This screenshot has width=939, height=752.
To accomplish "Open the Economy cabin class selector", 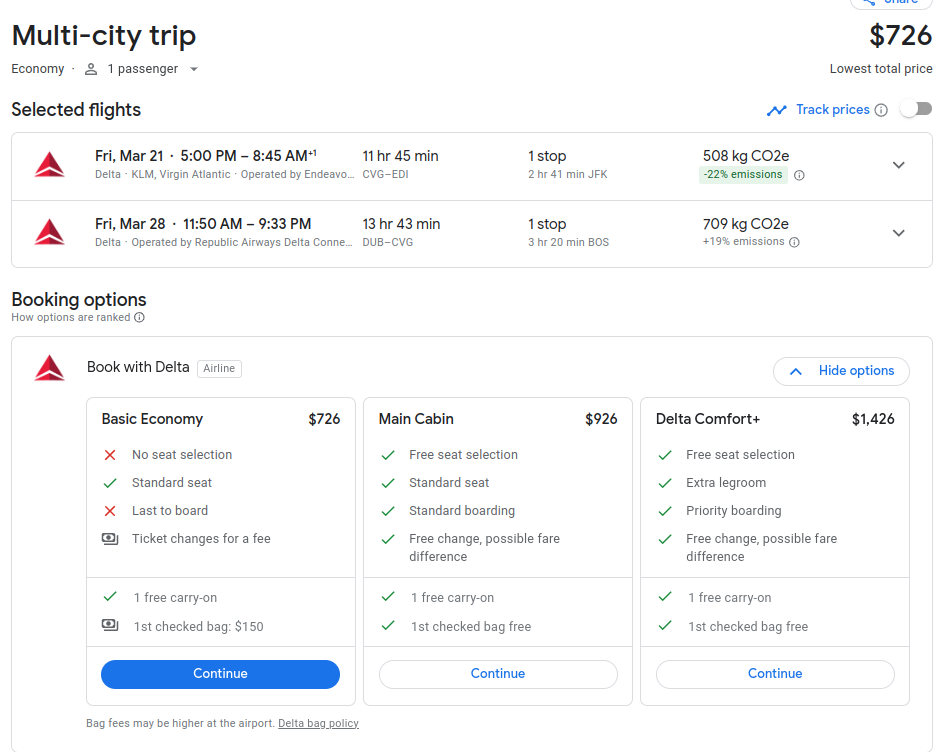I will (37, 69).
